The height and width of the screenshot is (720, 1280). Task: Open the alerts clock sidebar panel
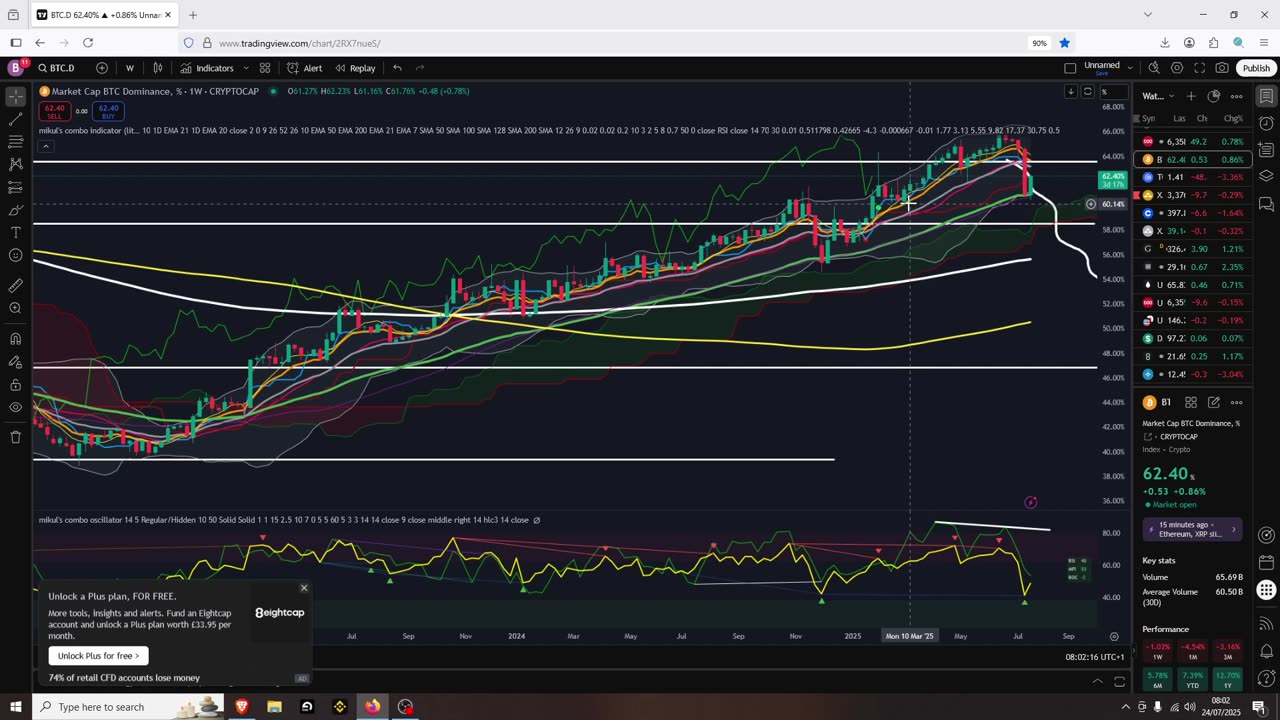pos(1266,123)
